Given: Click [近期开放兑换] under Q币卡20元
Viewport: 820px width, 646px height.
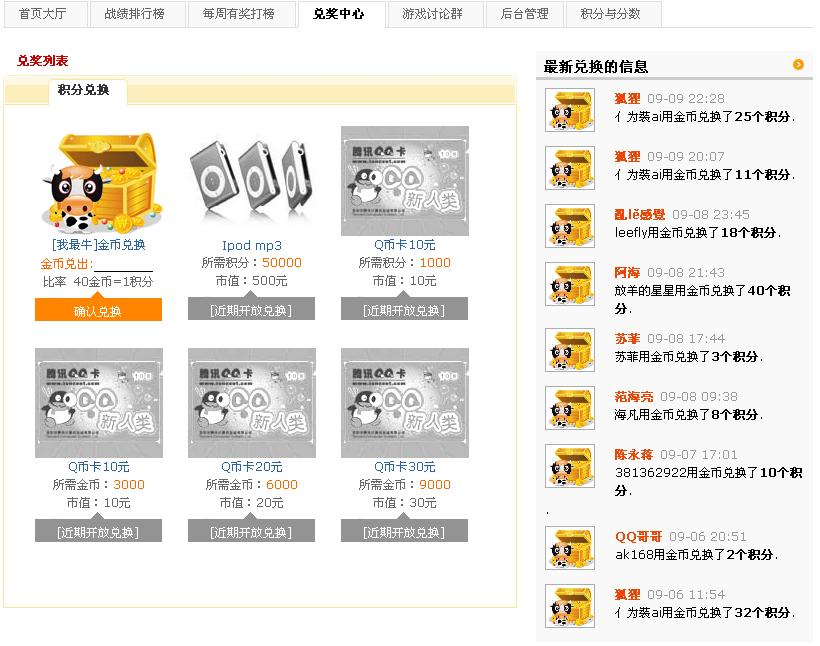Looking at the screenshot, I should tap(252, 531).
